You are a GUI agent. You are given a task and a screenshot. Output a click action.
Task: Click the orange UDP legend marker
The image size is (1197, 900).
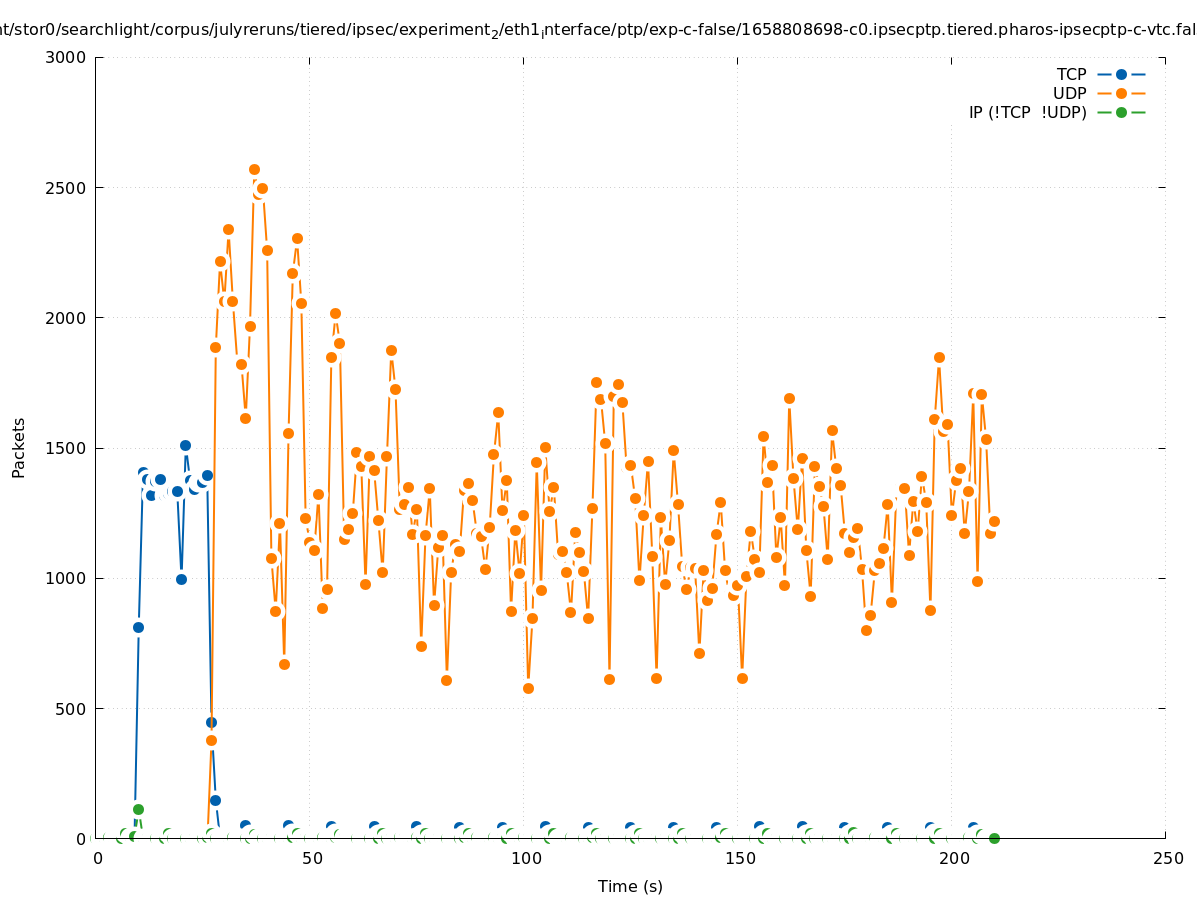[x=1121, y=93]
